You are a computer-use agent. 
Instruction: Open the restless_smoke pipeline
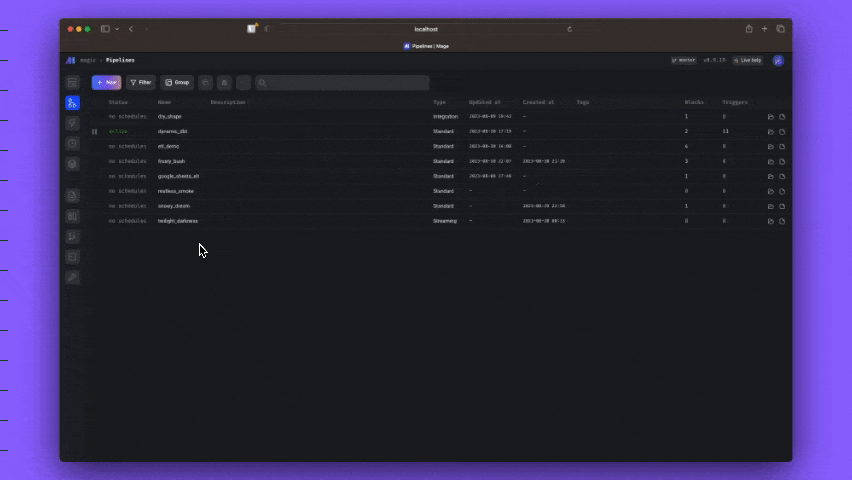[176, 191]
